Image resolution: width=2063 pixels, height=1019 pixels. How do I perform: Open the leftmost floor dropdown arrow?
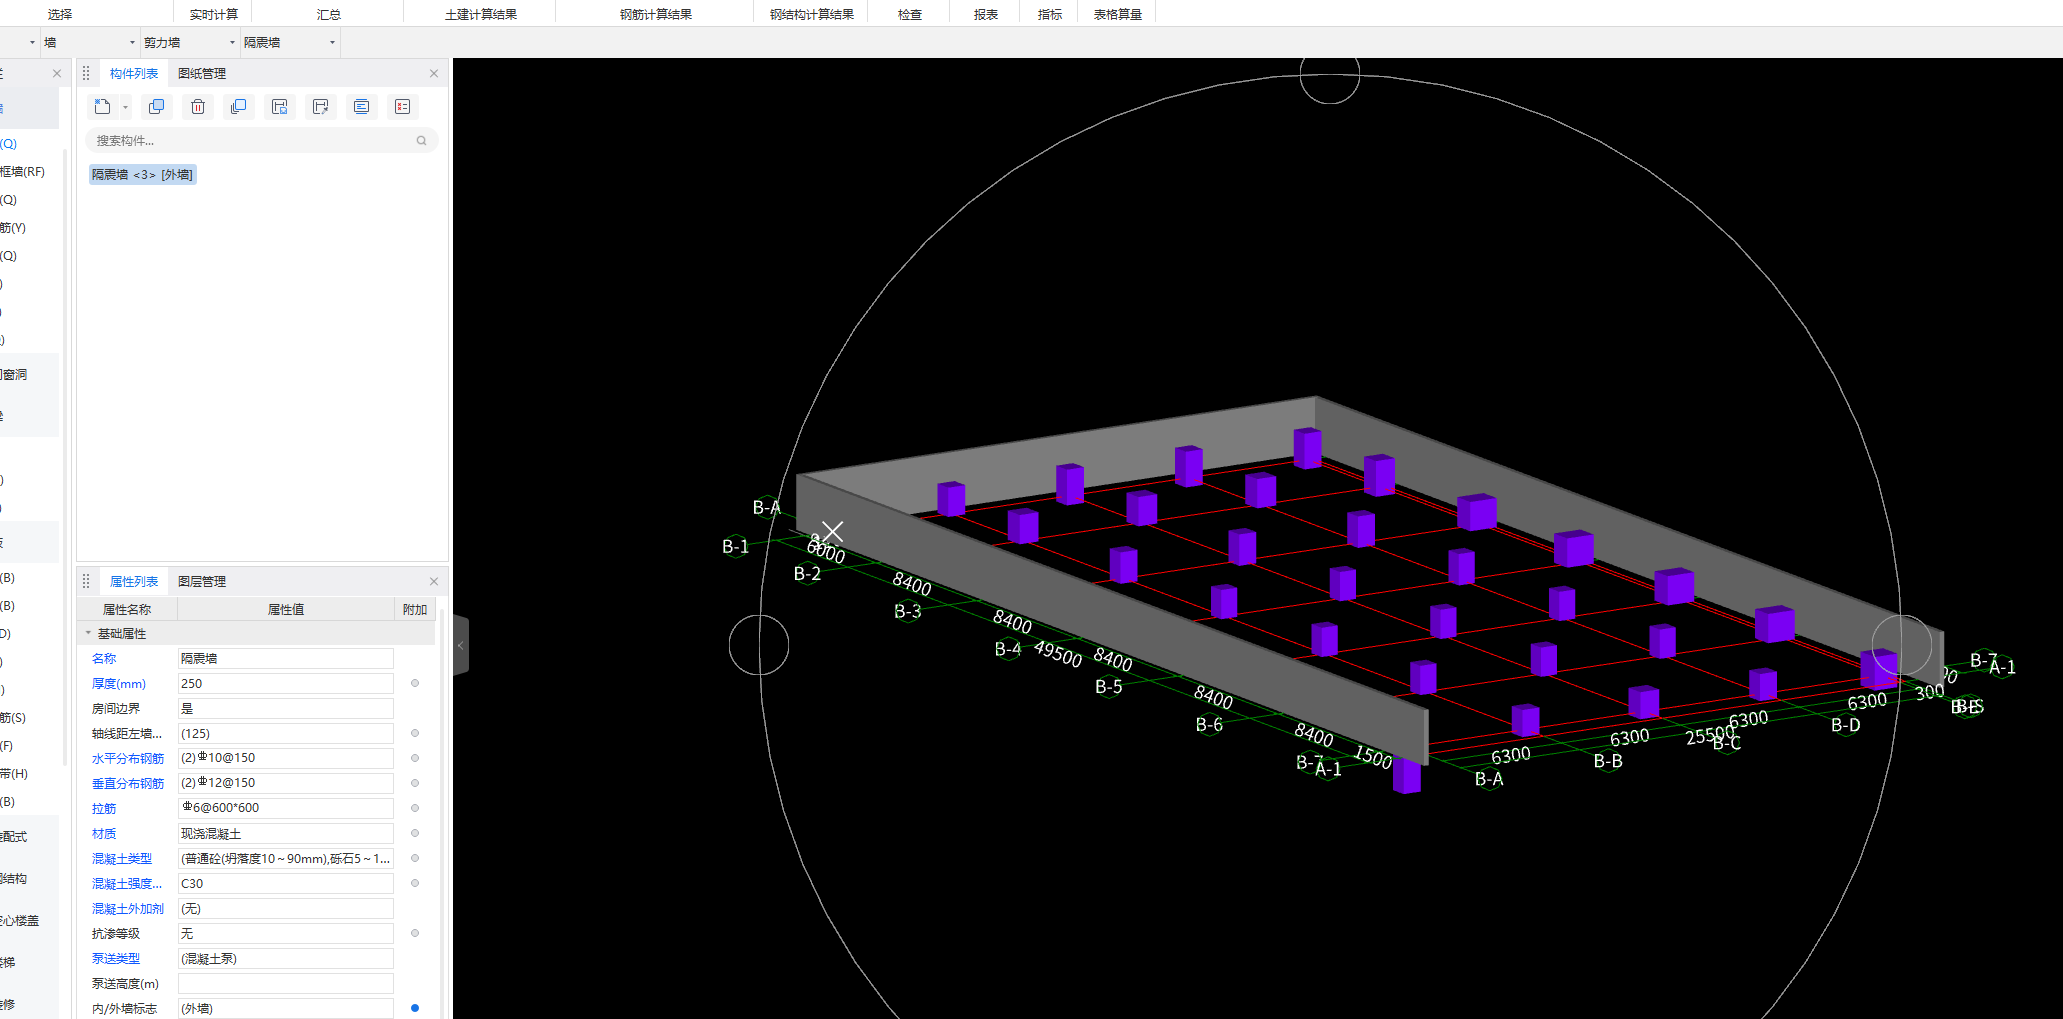[32, 42]
